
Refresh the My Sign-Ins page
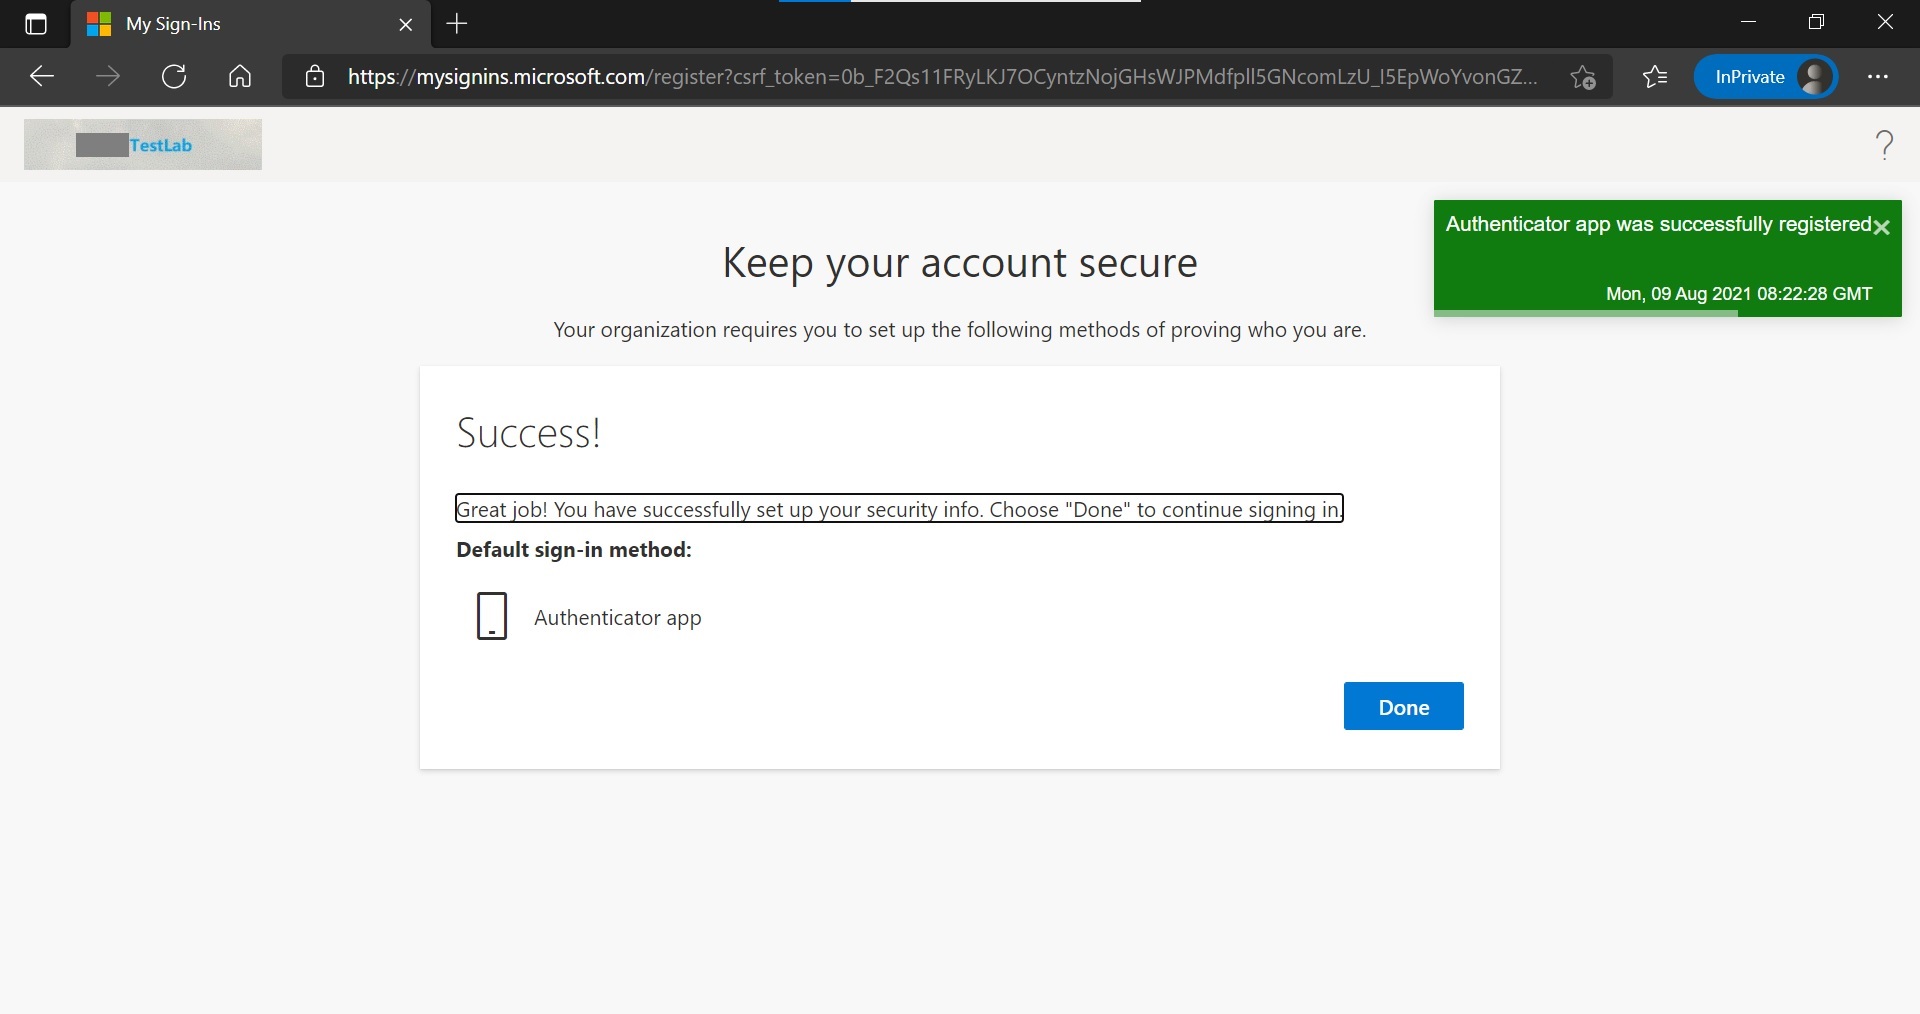[x=173, y=77]
